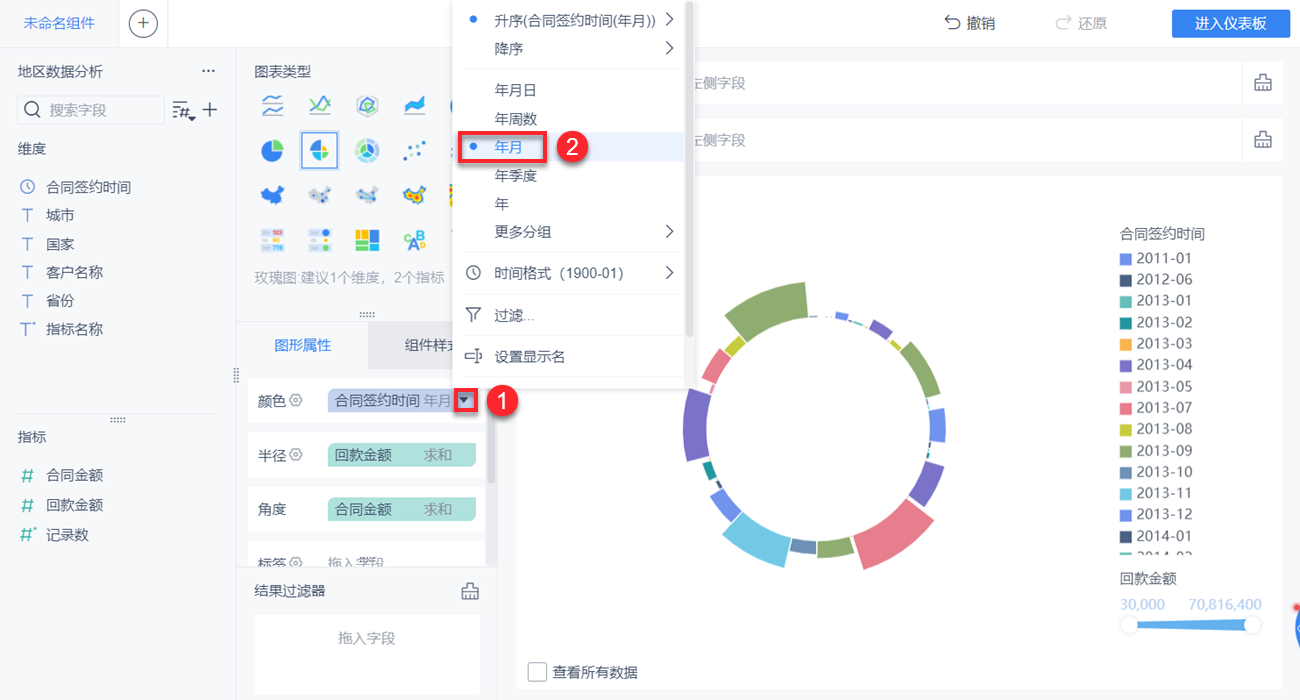This screenshot has width=1300, height=700.
Task: Click the 撤销 undo button
Action: tap(970, 23)
